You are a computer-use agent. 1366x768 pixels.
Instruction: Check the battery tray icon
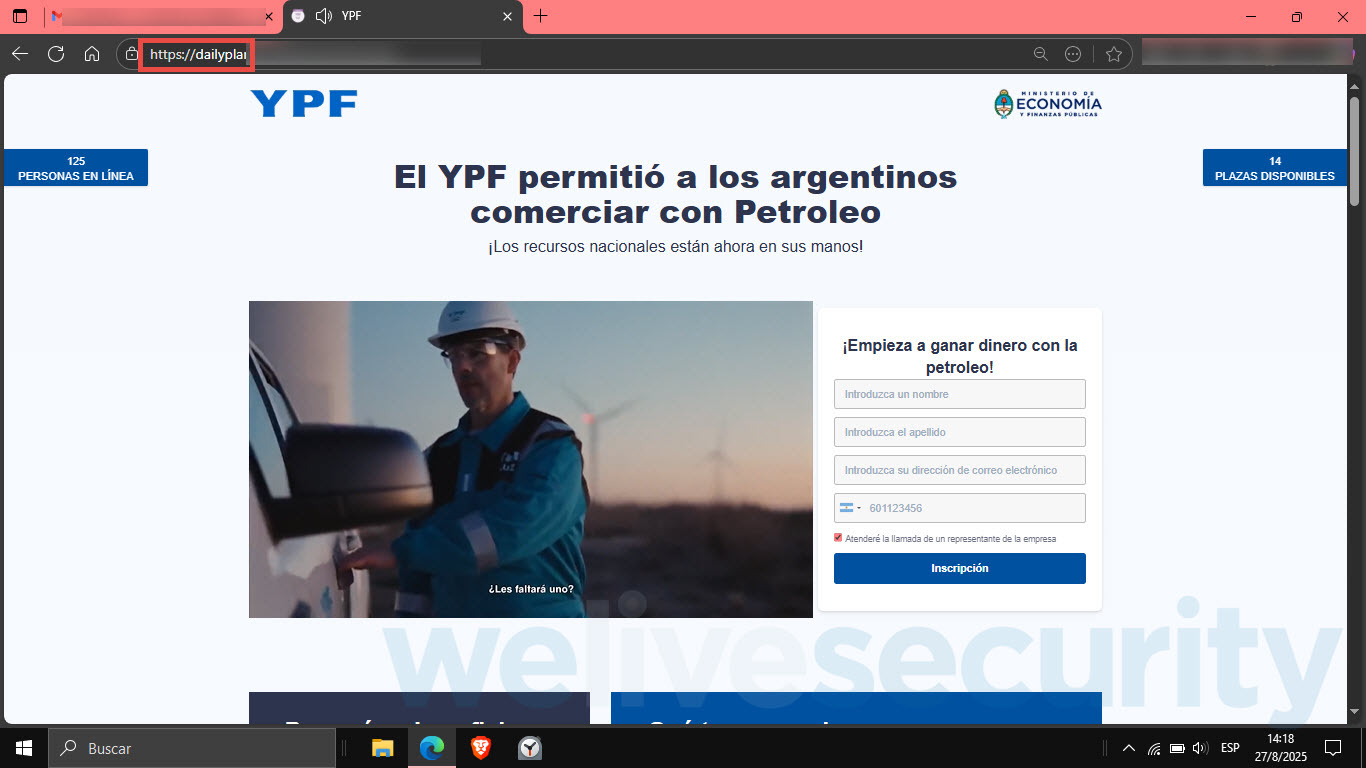point(1177,748)
